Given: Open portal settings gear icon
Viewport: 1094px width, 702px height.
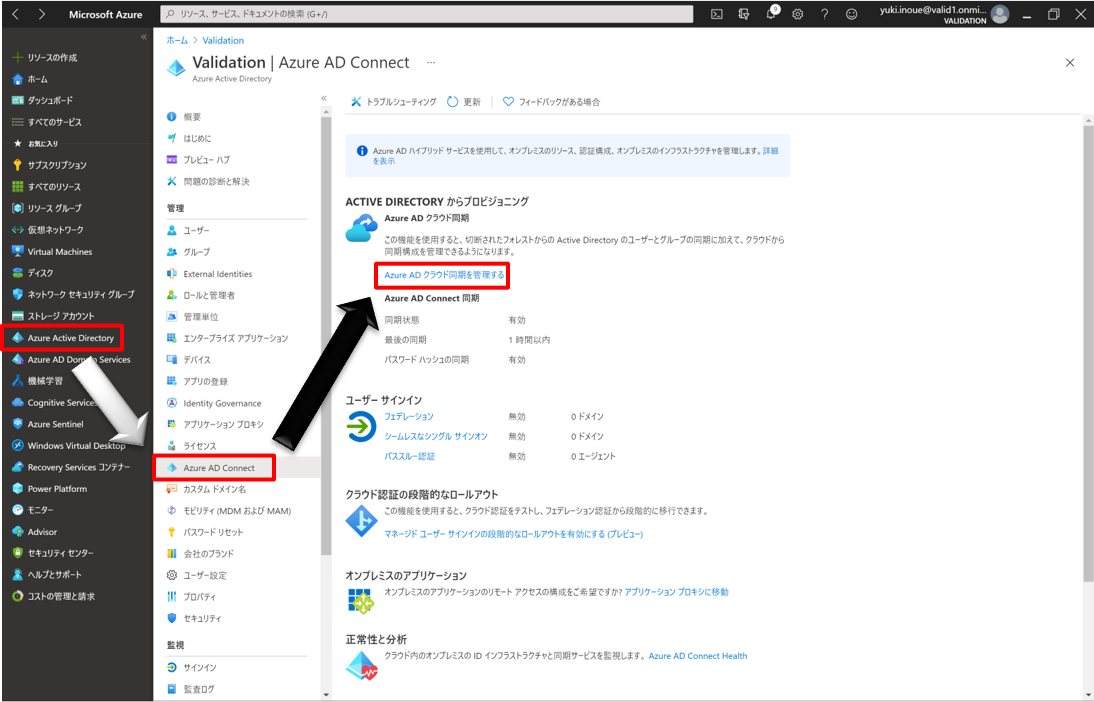Looking at the screenshot, I should click(x=797, y=14).
